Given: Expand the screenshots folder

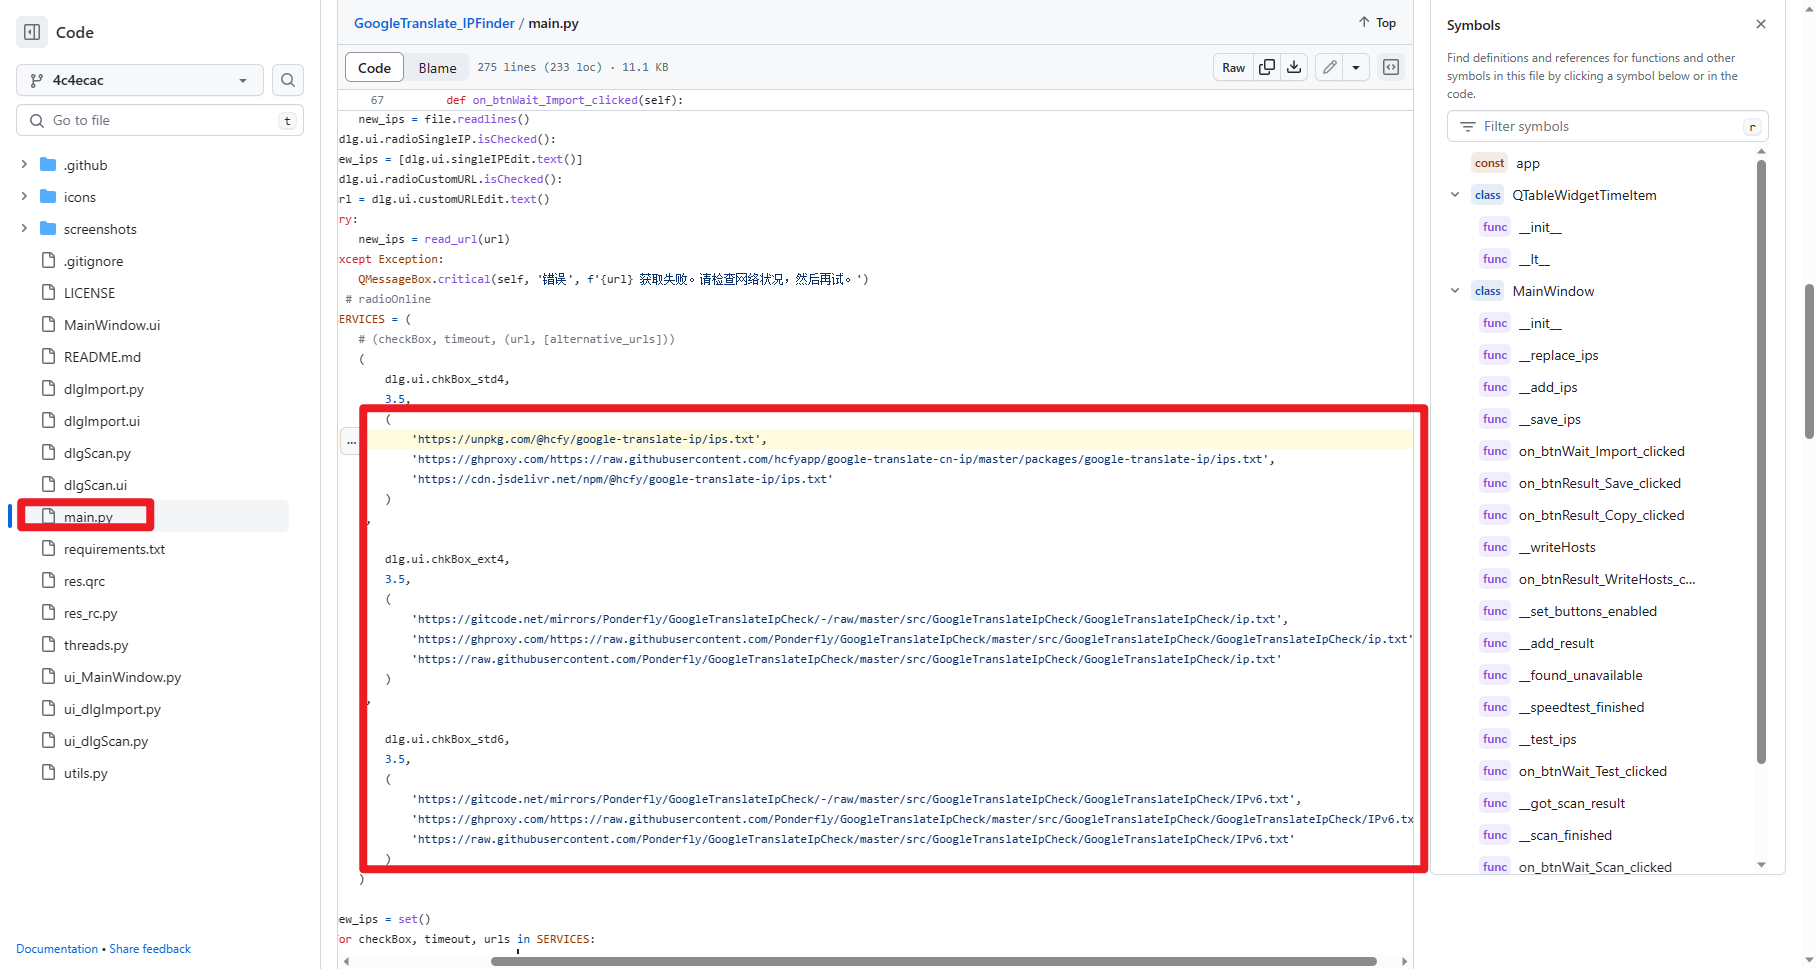Looking at the screenshot, I should point(24,228).
